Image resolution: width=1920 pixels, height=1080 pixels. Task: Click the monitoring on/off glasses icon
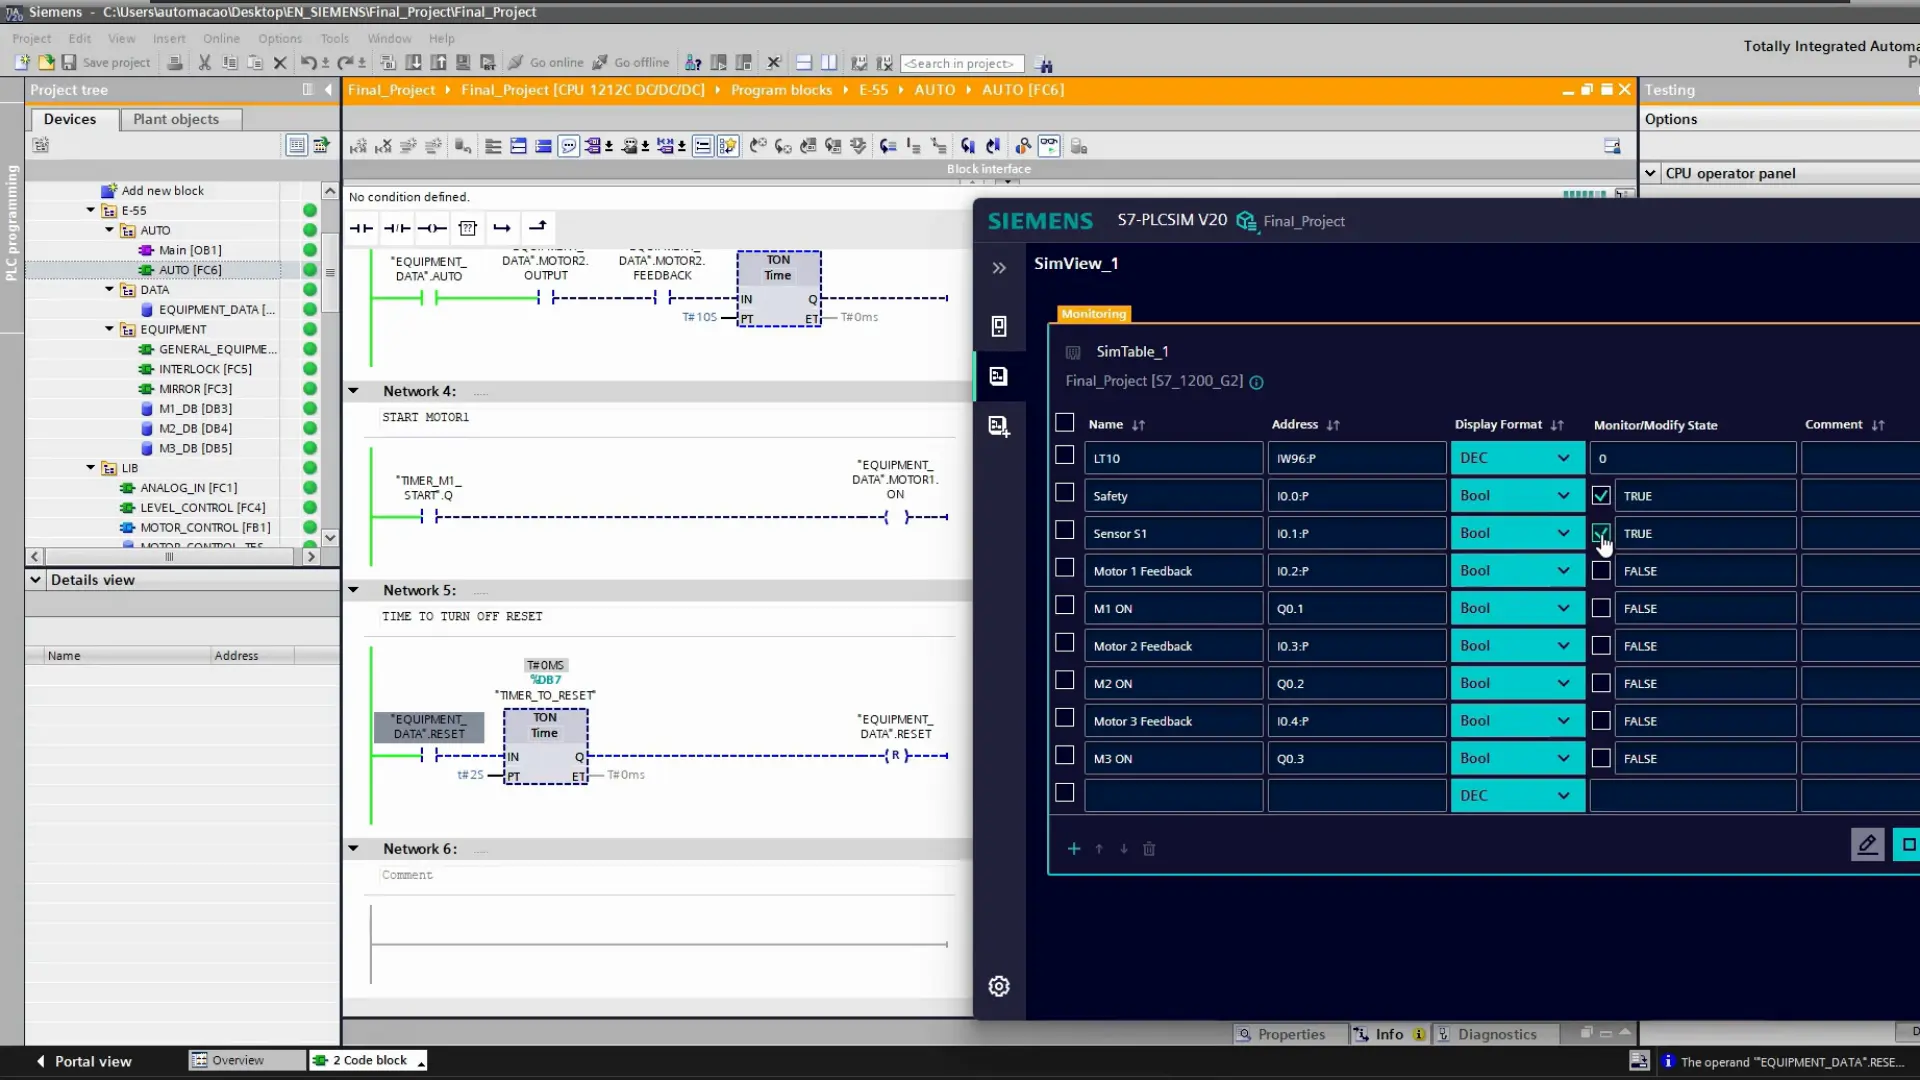1049,146
